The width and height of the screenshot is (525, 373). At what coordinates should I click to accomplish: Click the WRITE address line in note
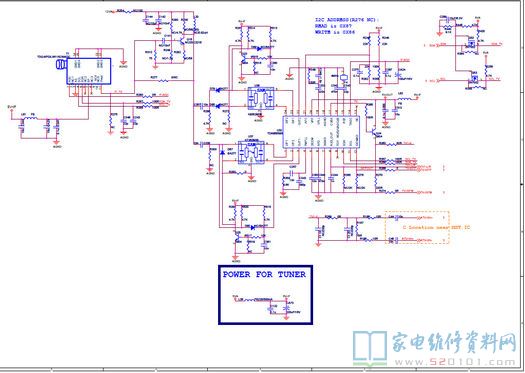pyautogui.click(x=335, y=32)
